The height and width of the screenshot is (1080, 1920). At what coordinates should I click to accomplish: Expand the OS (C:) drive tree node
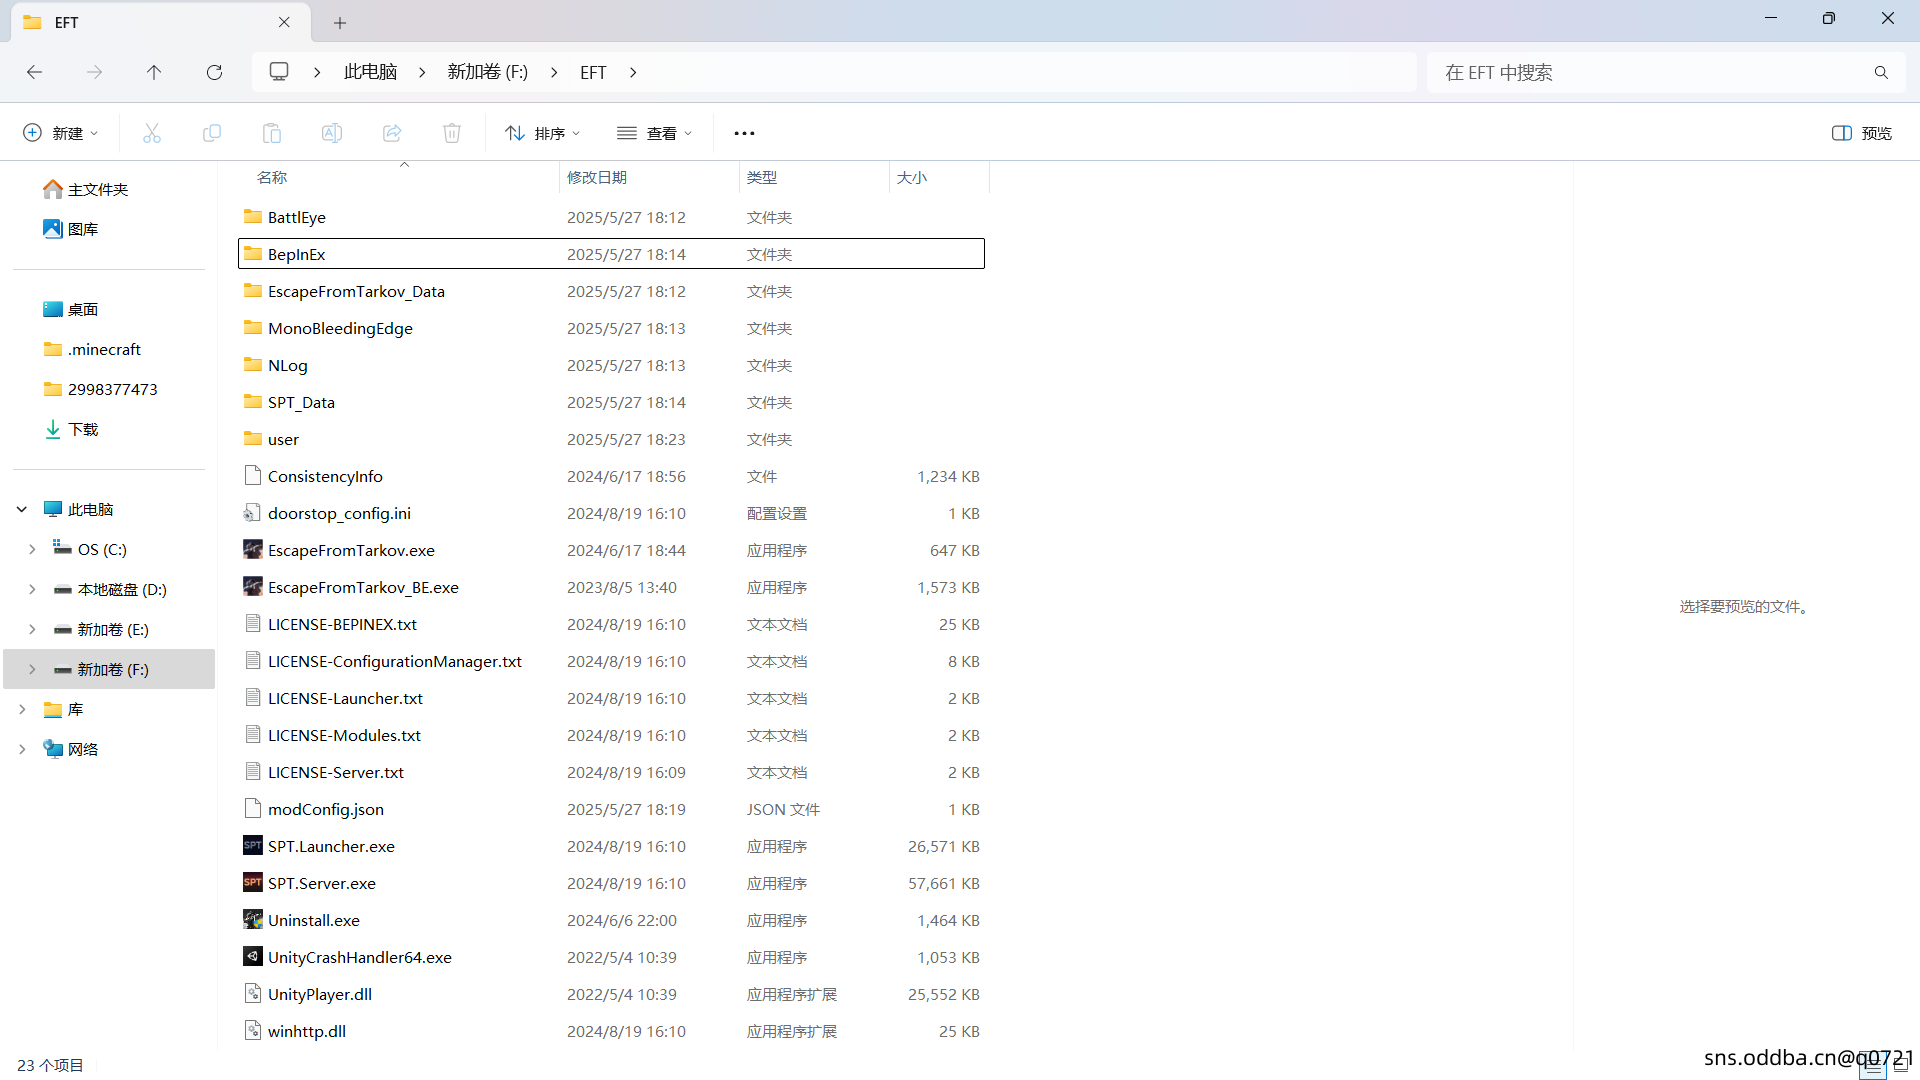coord(32,549)
